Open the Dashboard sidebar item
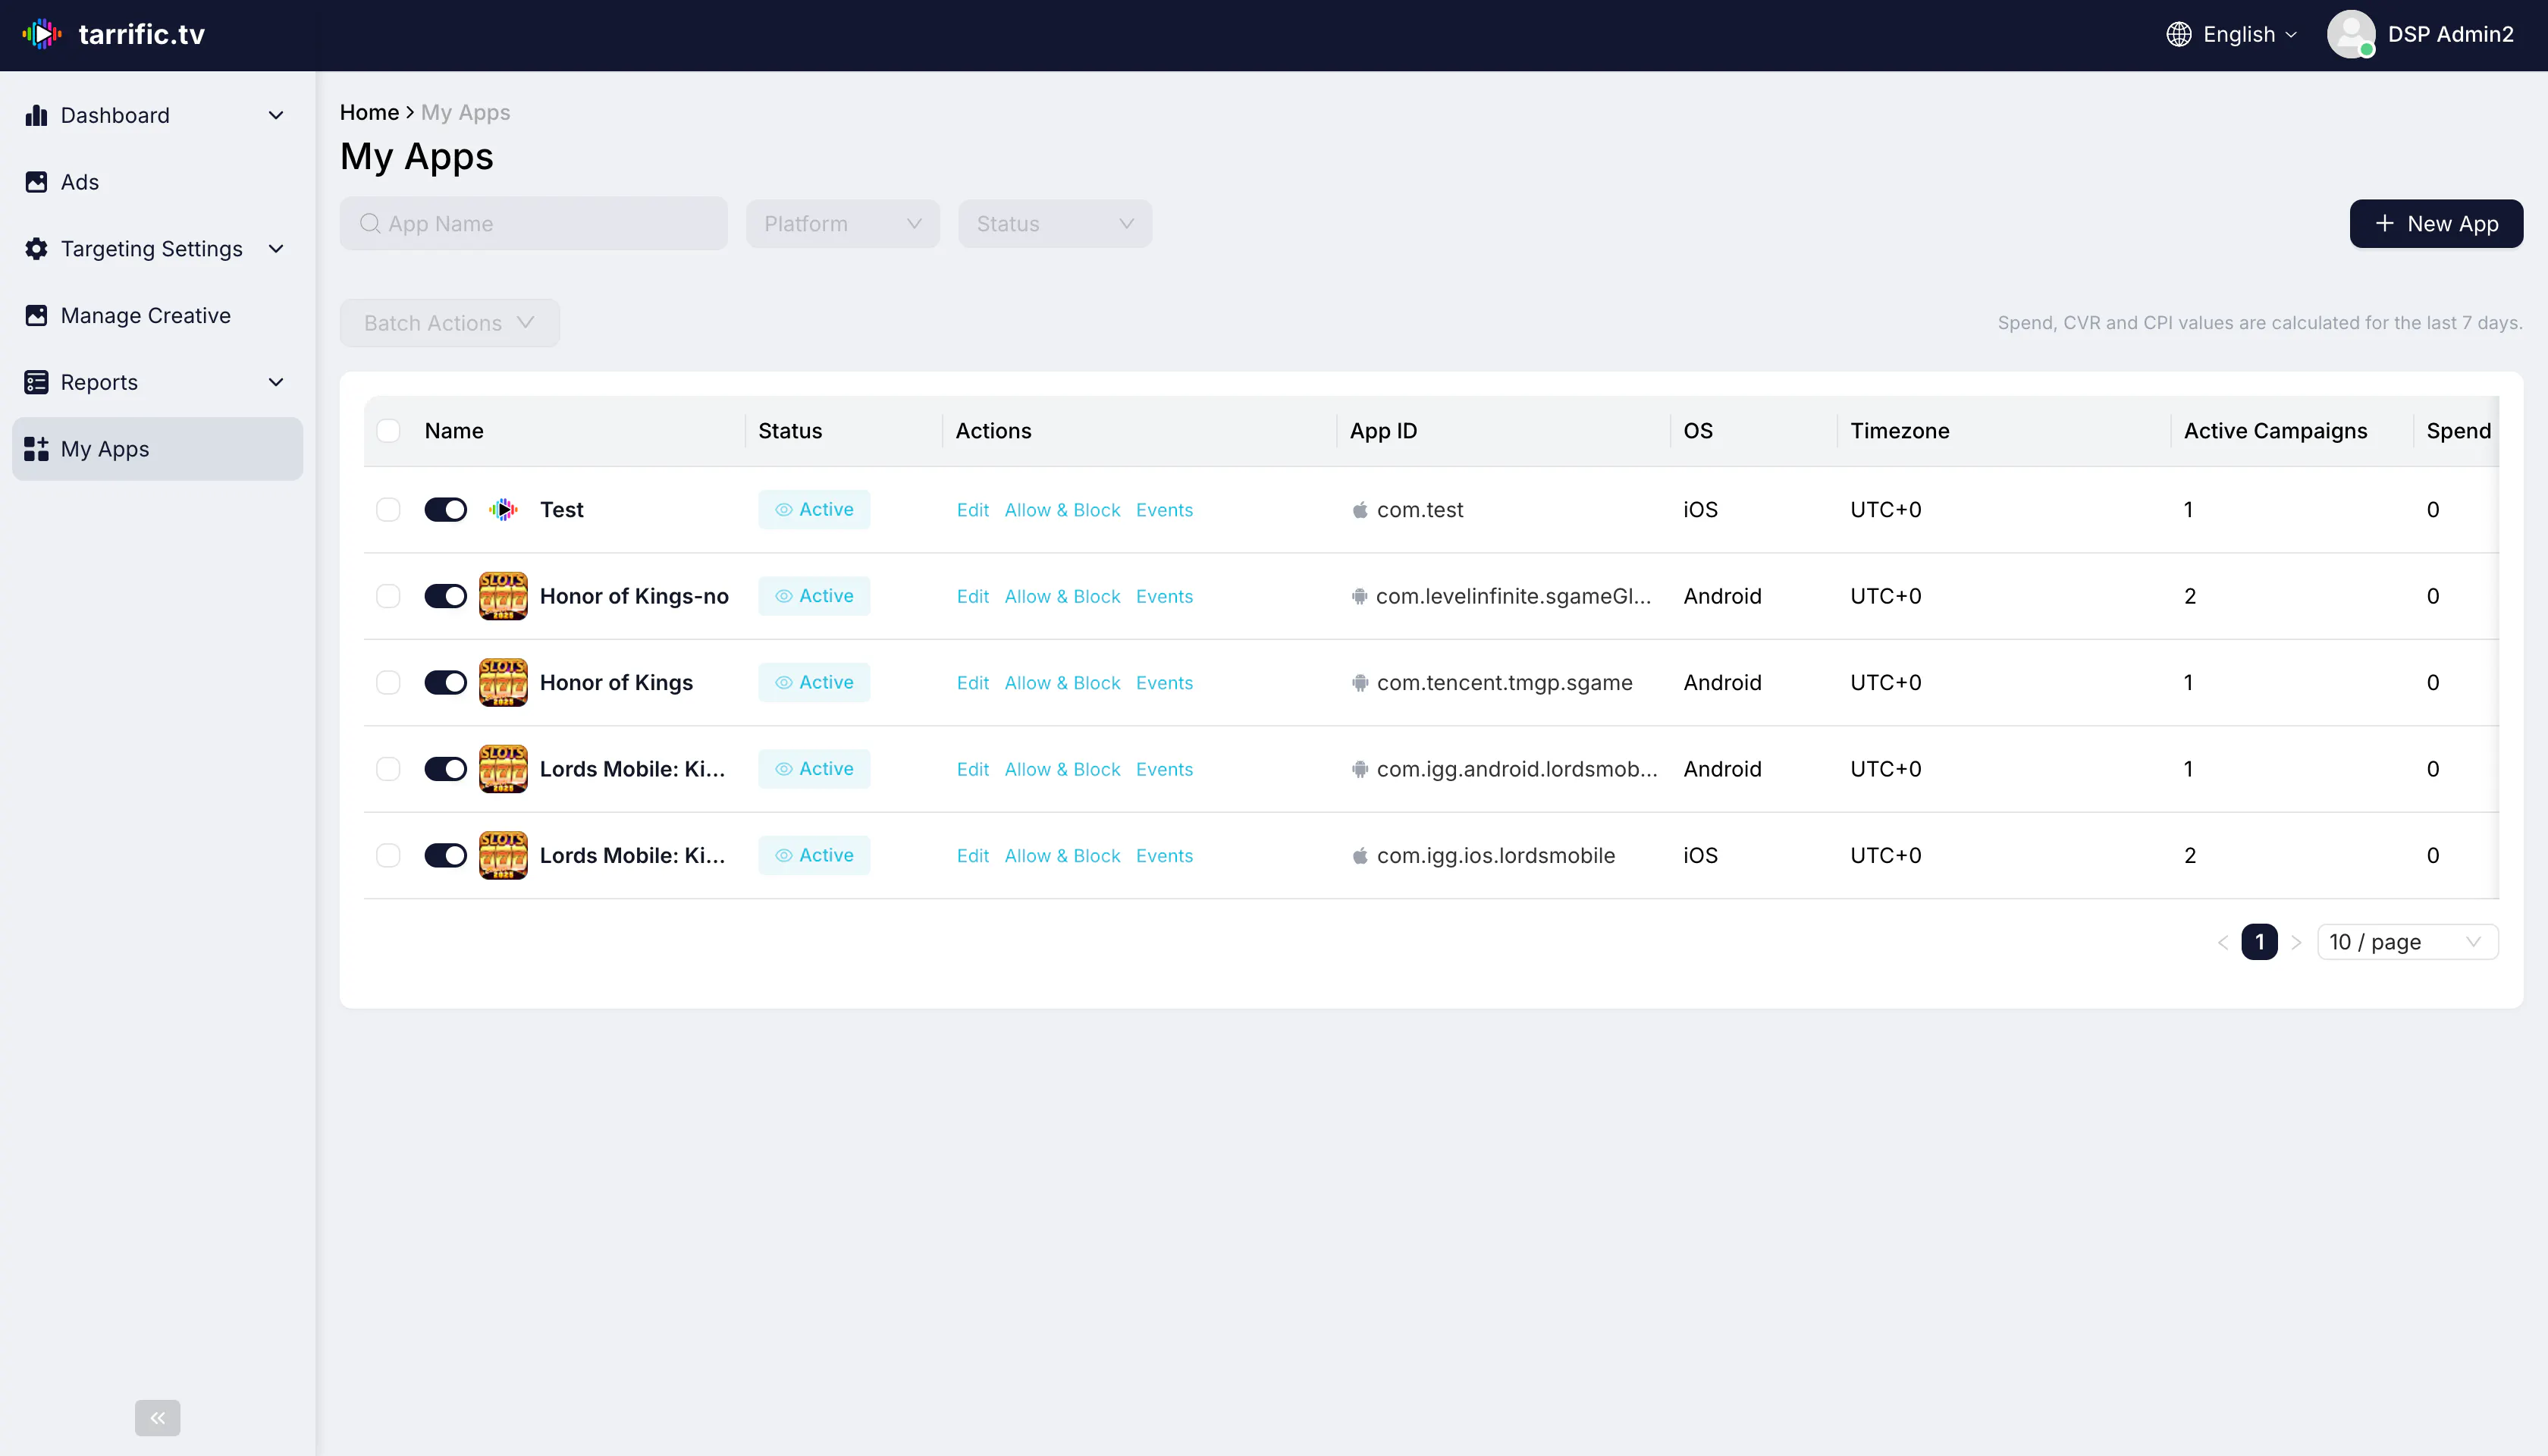This screenshot has width=2548, height=1456. (157, 115)
